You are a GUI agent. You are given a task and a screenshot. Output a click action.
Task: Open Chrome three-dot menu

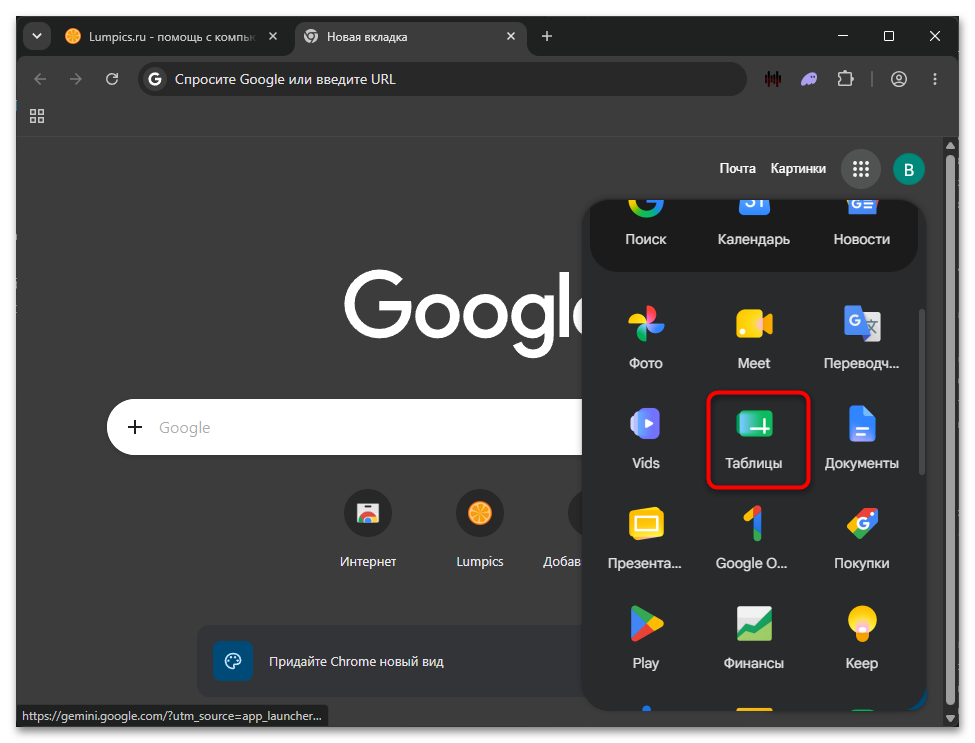tap(935, 79)
